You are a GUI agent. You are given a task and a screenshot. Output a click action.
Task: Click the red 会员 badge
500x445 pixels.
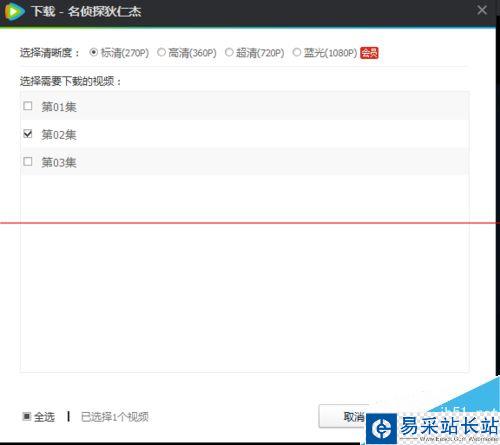tap(369, 53)
